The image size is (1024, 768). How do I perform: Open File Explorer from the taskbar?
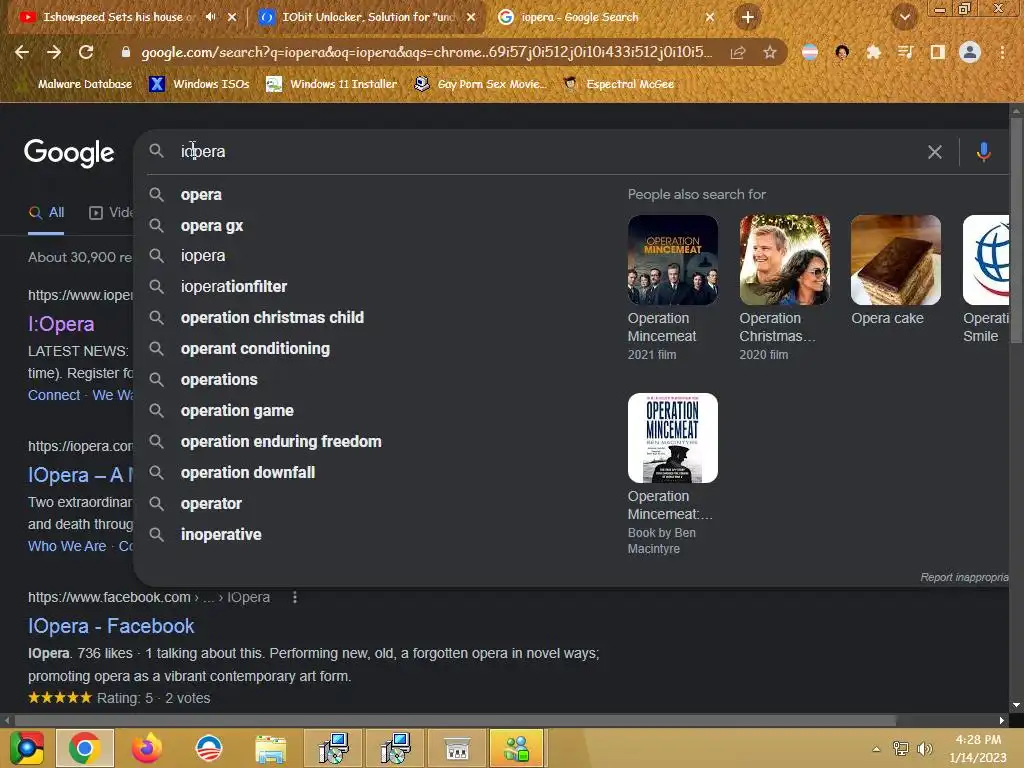tap(270, 748)
